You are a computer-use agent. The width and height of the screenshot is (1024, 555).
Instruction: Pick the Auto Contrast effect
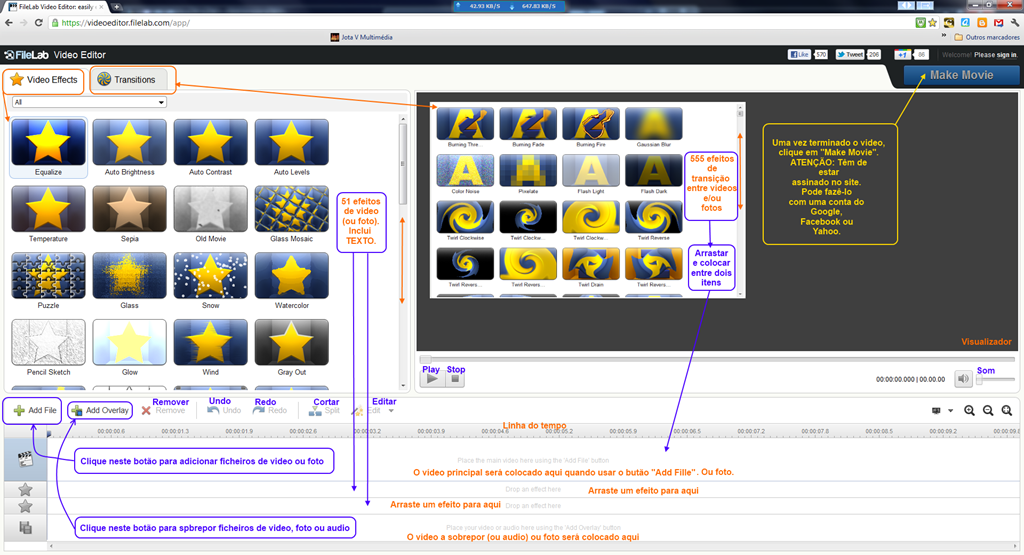tap(210, 147)
